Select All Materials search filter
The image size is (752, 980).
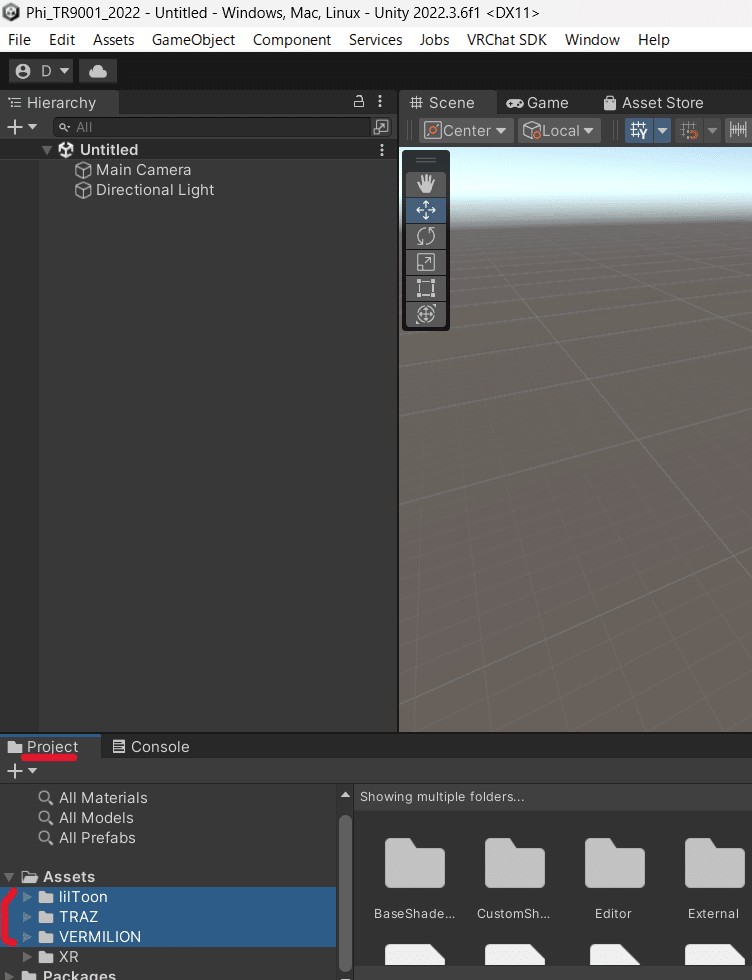tap(93, 798)
